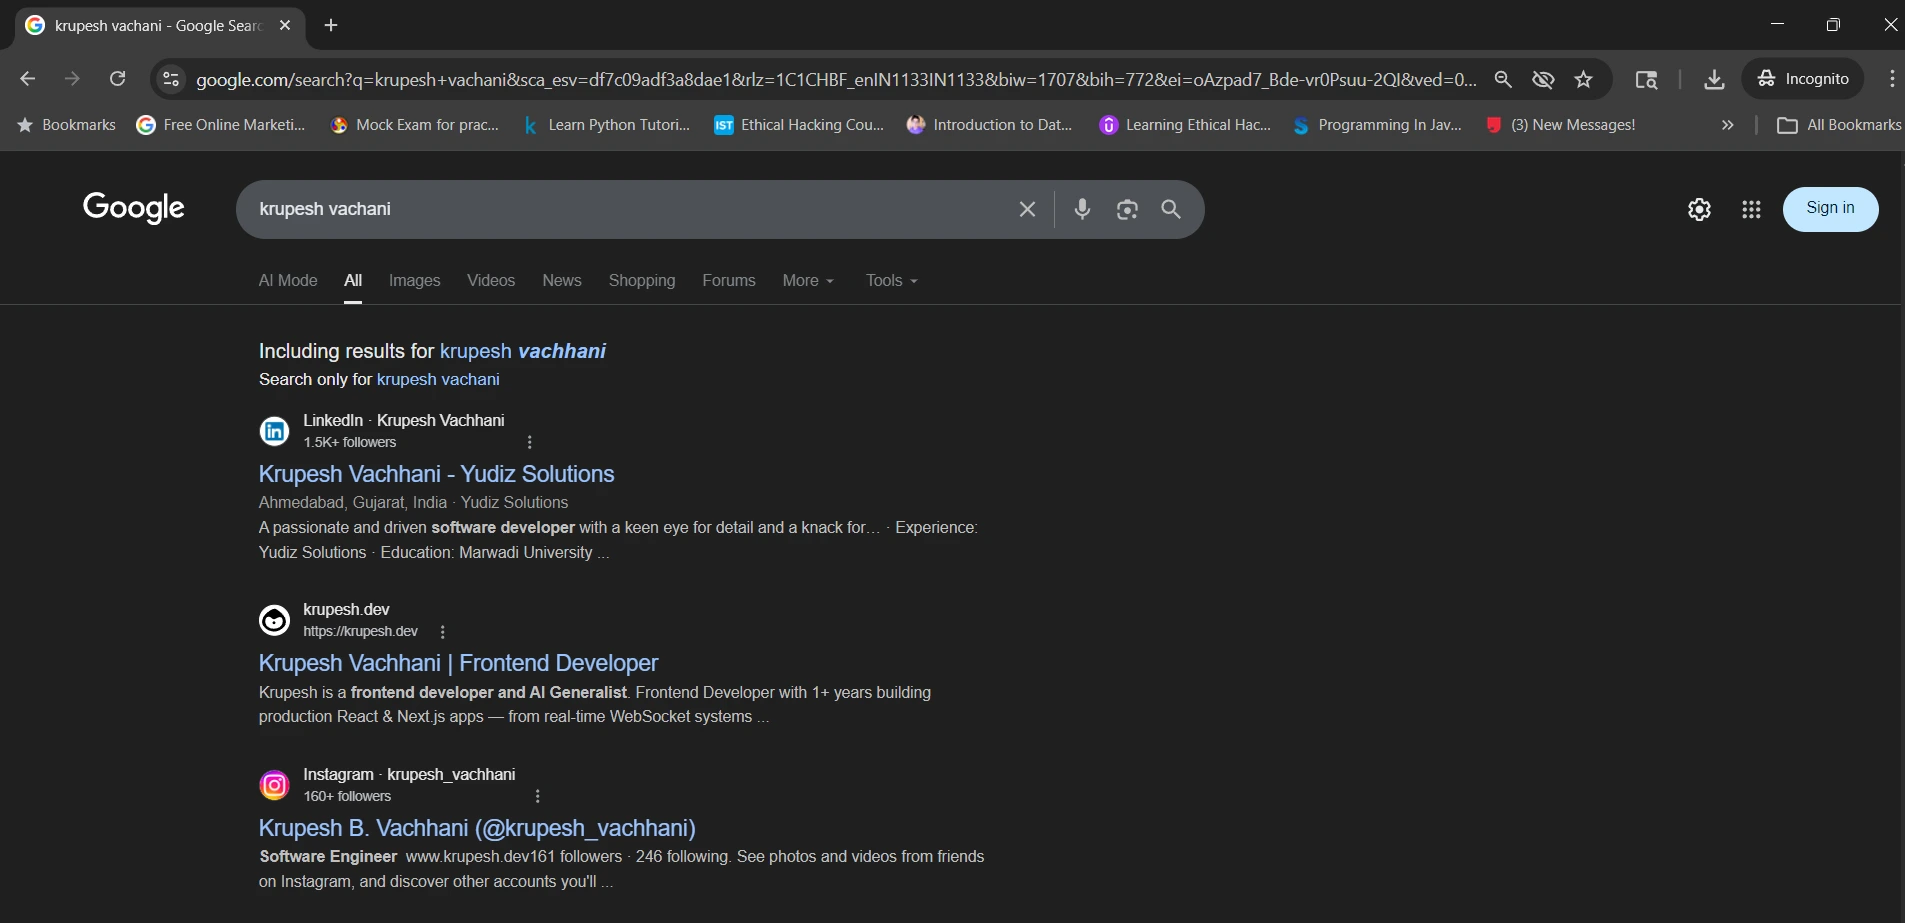Click the Incognito indicator button
The width and height of the screenshot is (1905, 923).
click(1803, 79)
